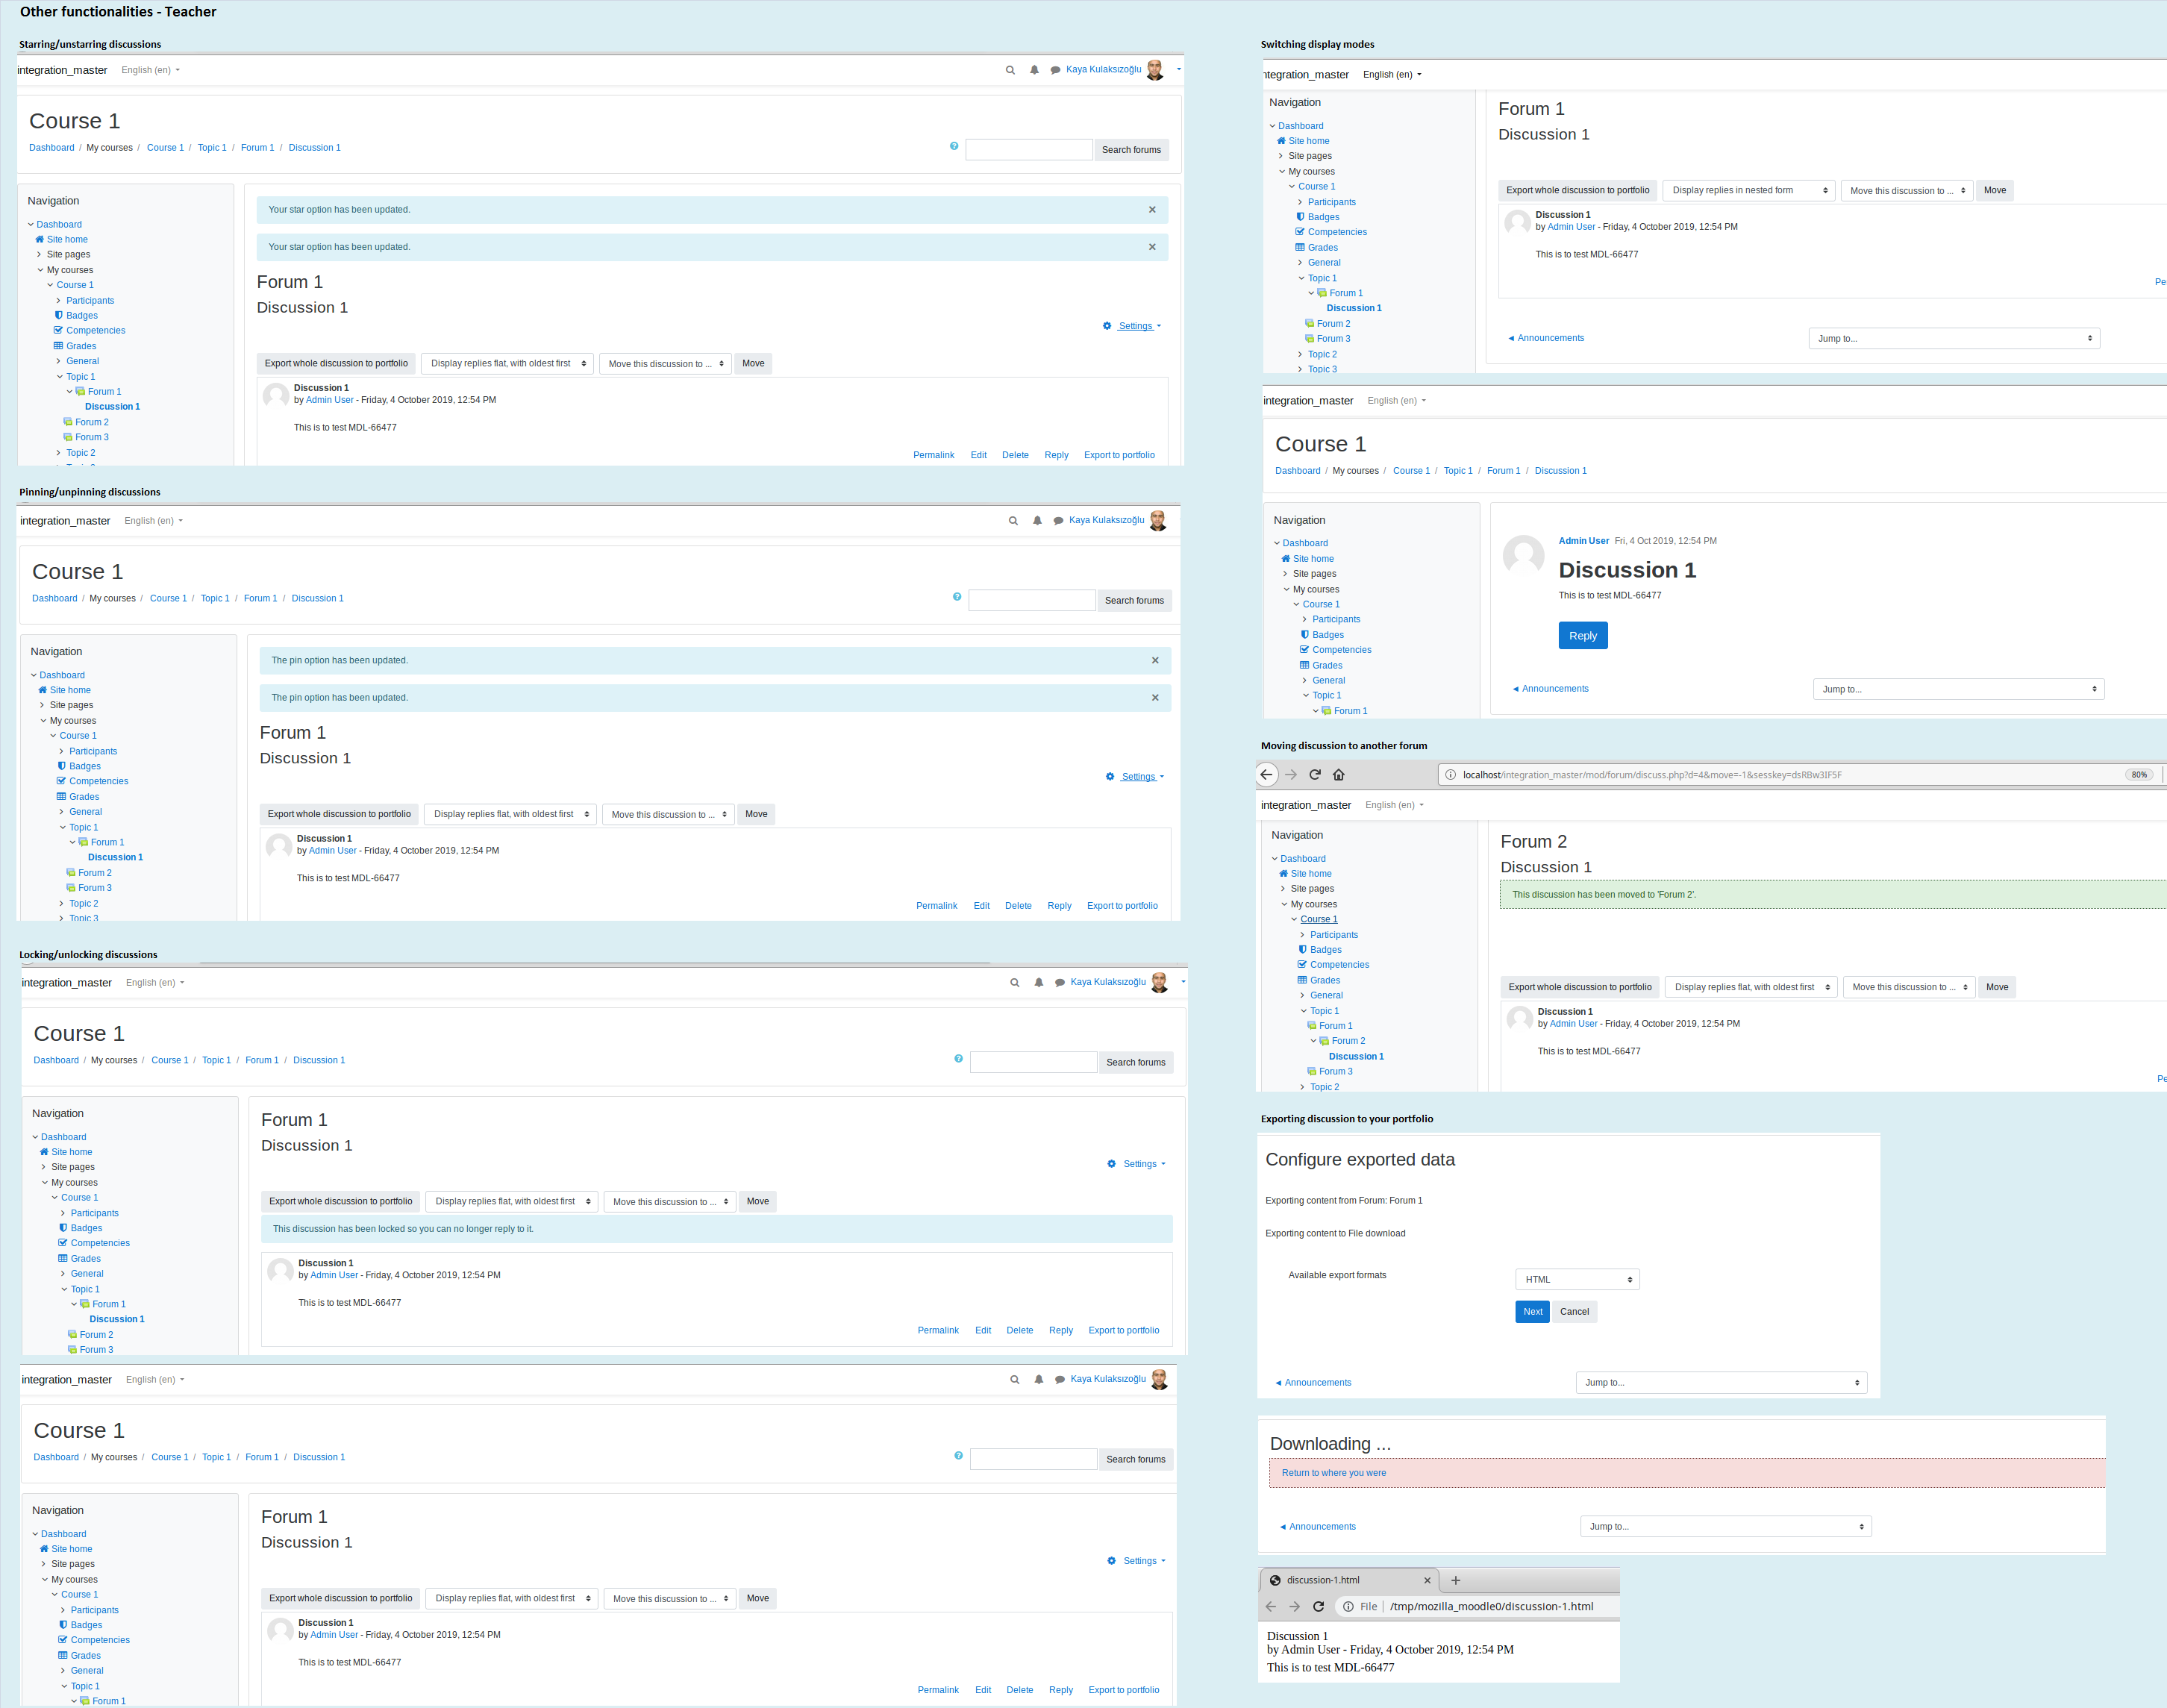The image size is (2167, 1708).
Task: Click Site home icon in Moving discussion navigation
Action: coord(1284,873)
